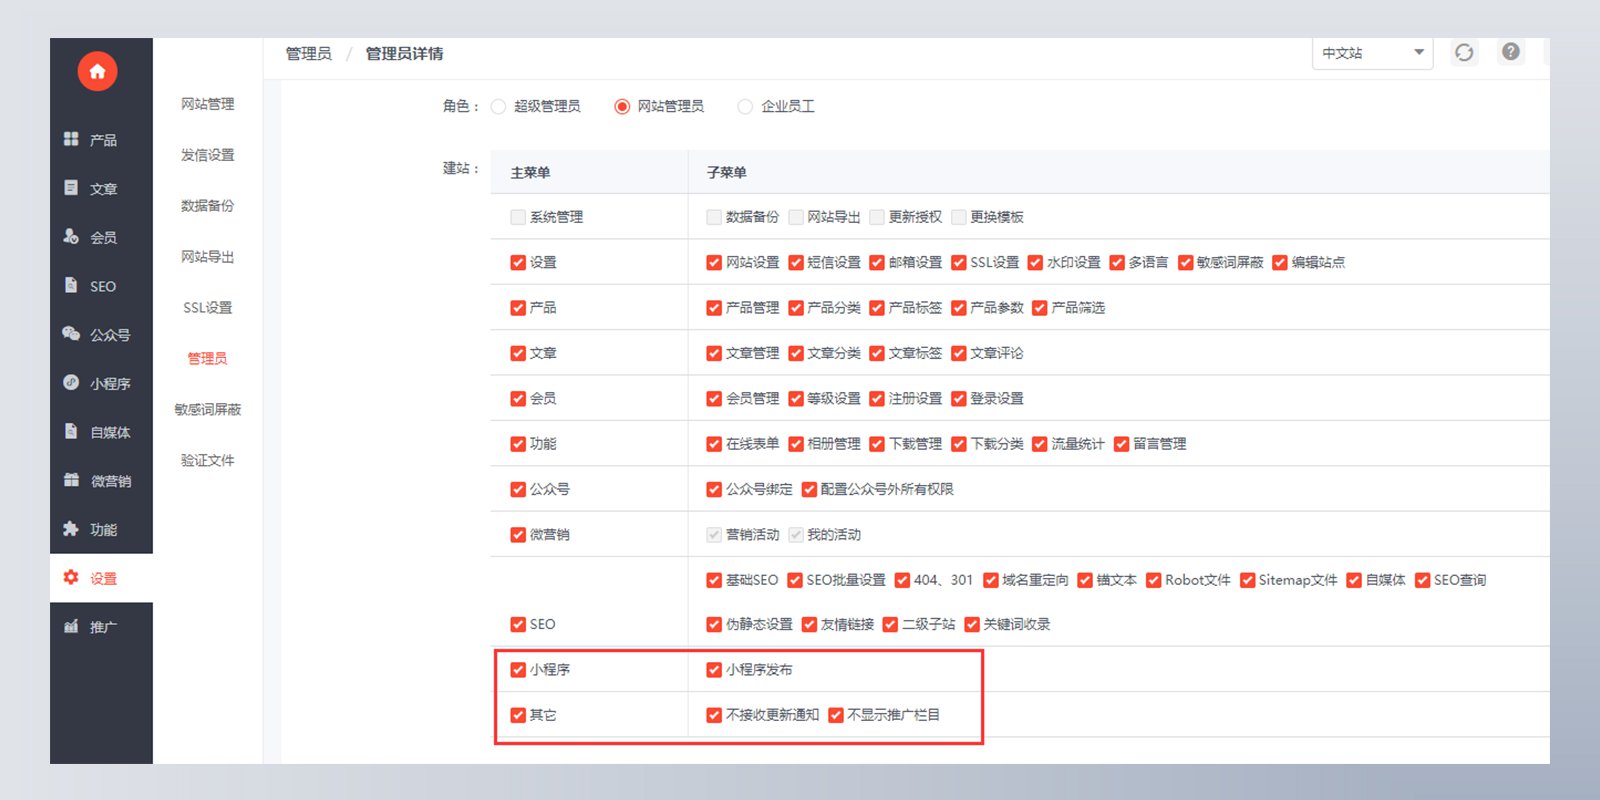Open 网站管理 in the settings submenu
Image resolution: width=1600 pixels, height=800 pixels.
coord(208,104)
